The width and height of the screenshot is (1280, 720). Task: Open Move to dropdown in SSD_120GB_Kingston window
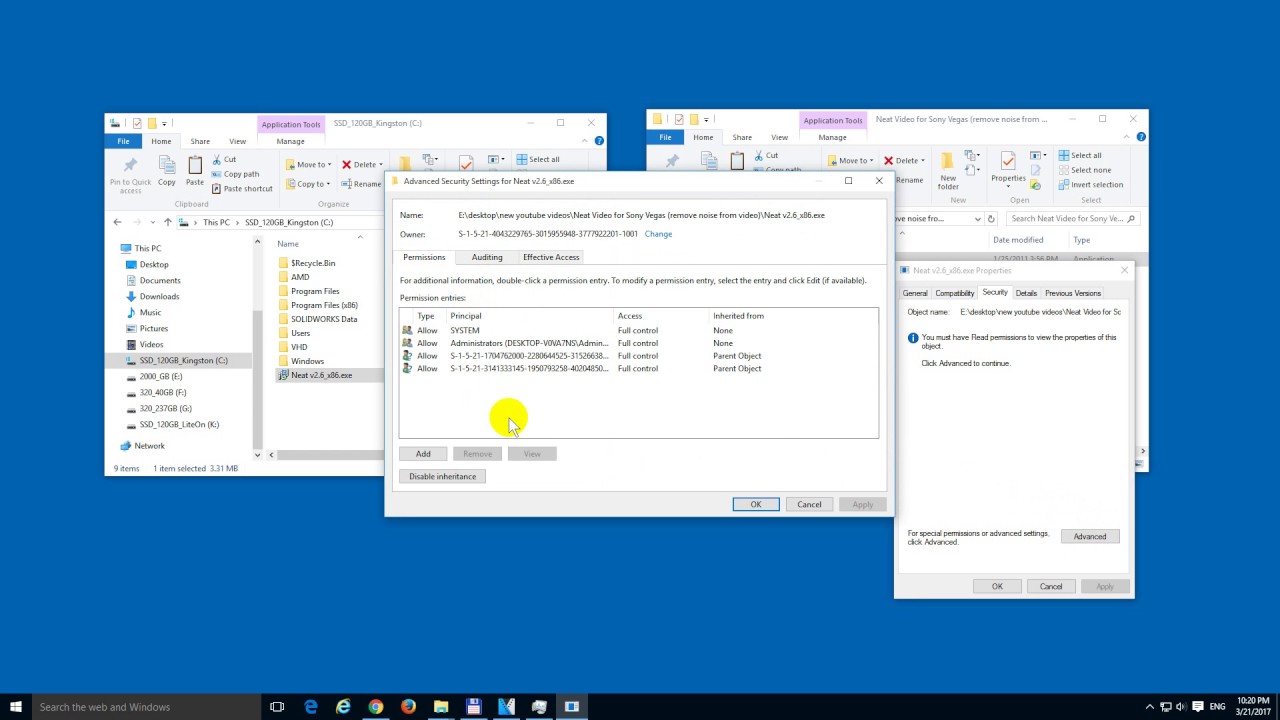[307, 164]
